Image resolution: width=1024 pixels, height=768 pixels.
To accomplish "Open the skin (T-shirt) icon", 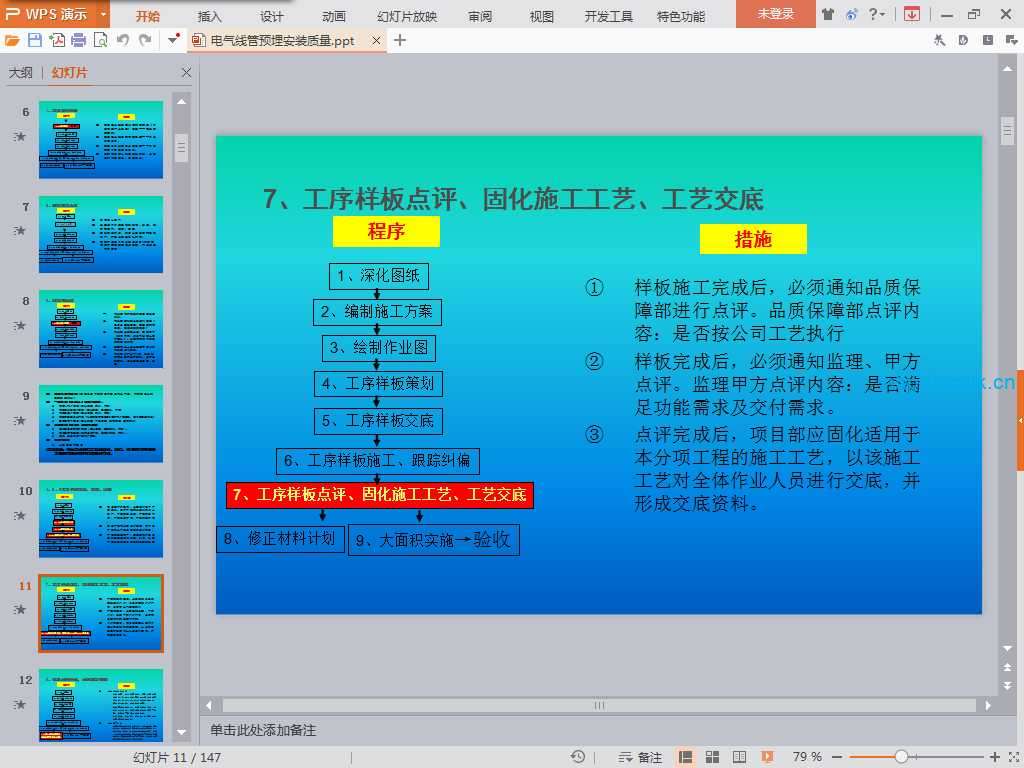I will [828, 14].
